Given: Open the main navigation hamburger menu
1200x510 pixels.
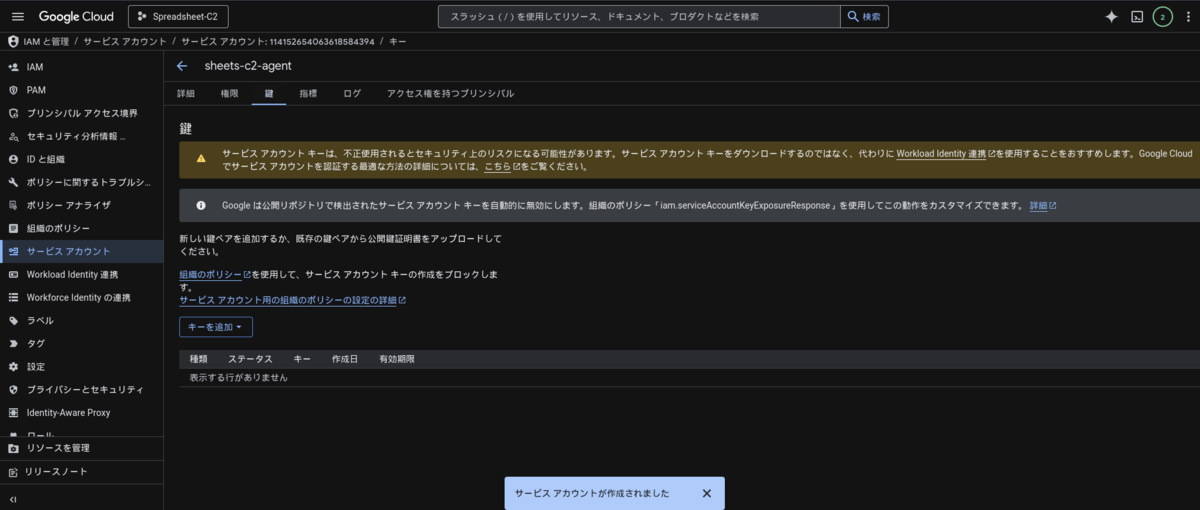Looking at the screenshot, I should pyautogui.click(x=17, y=17).
